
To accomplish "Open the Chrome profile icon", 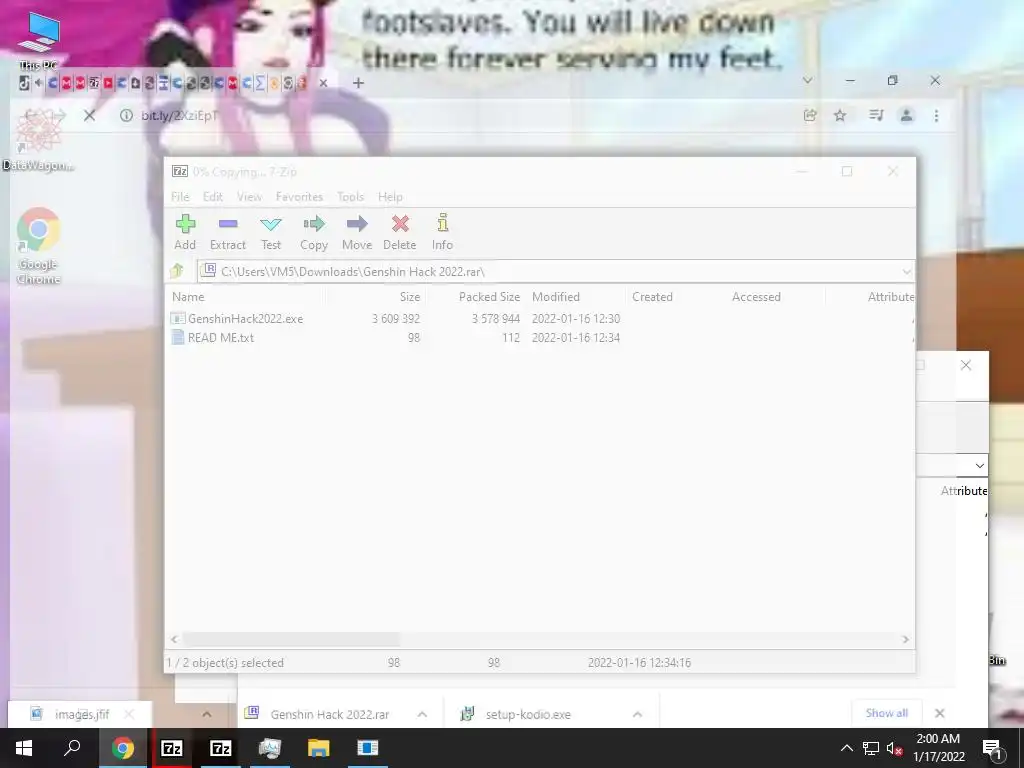I will click(906, 116).
